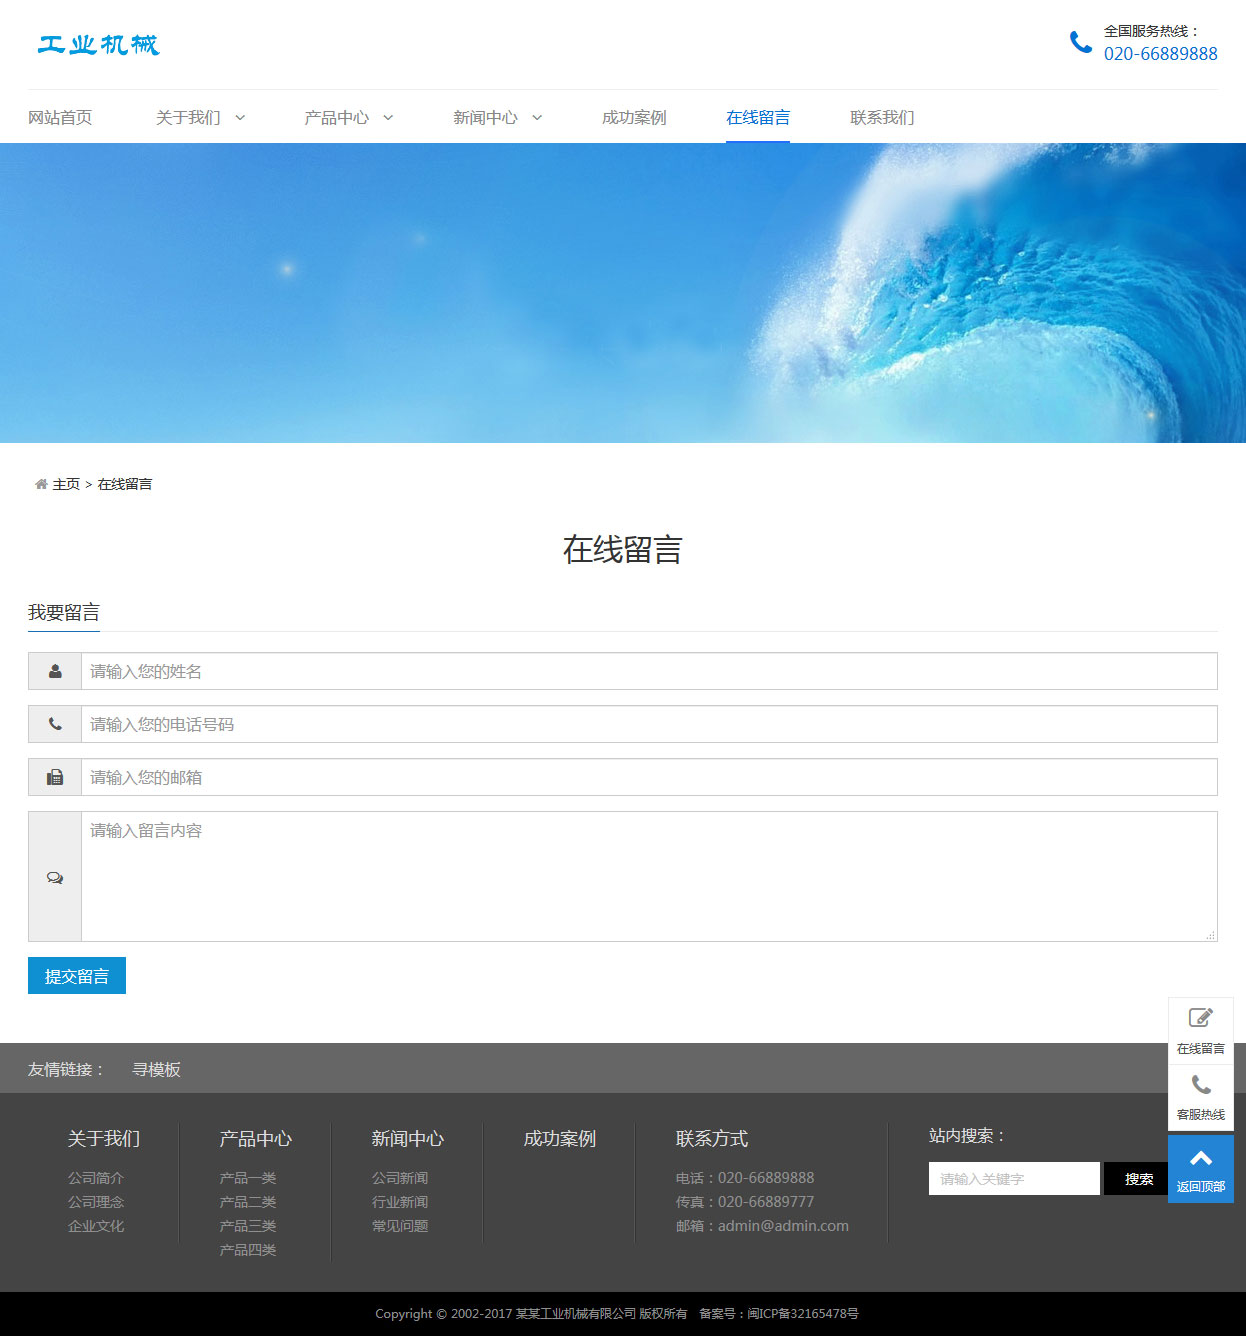The image size is (1246, 1336).
Task: Open footer heading 新闻中心
Action: (x=408, y=1138)
